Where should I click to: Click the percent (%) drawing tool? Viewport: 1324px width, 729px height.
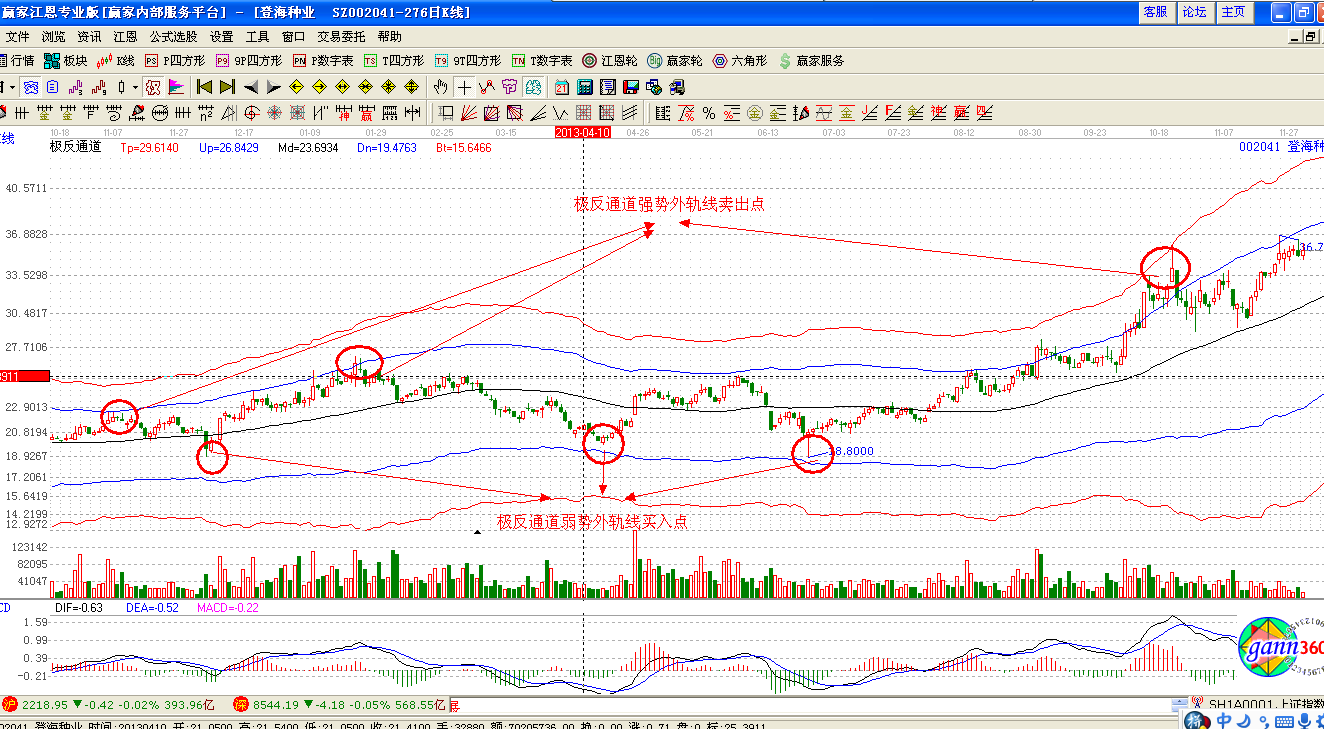[x=708, y=112]
